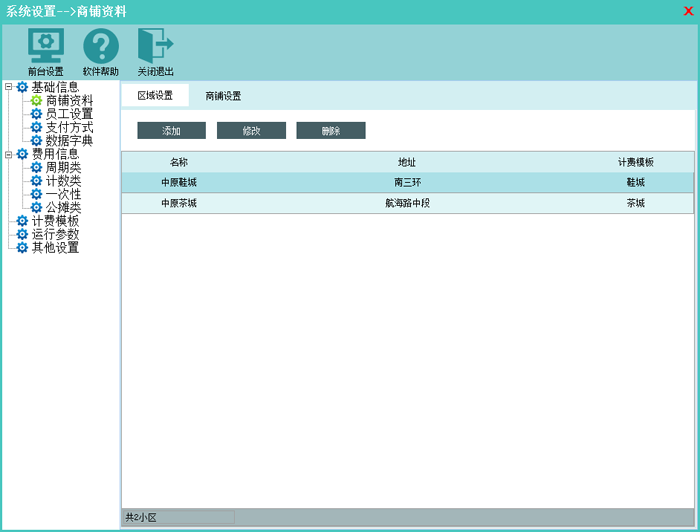
Task: Select the 商铺资料 tree node
Action: (x=69, y=101)
